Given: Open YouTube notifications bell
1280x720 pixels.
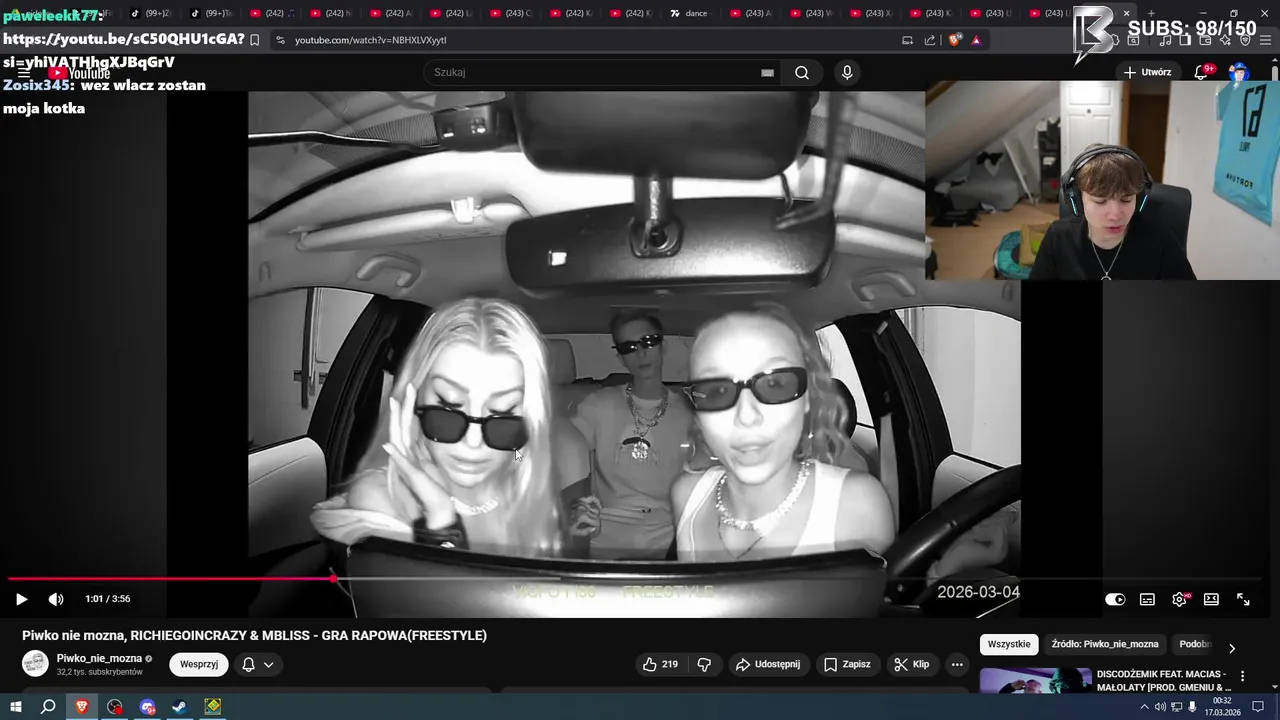Looking at the screenshot, I should (1202, 72).
